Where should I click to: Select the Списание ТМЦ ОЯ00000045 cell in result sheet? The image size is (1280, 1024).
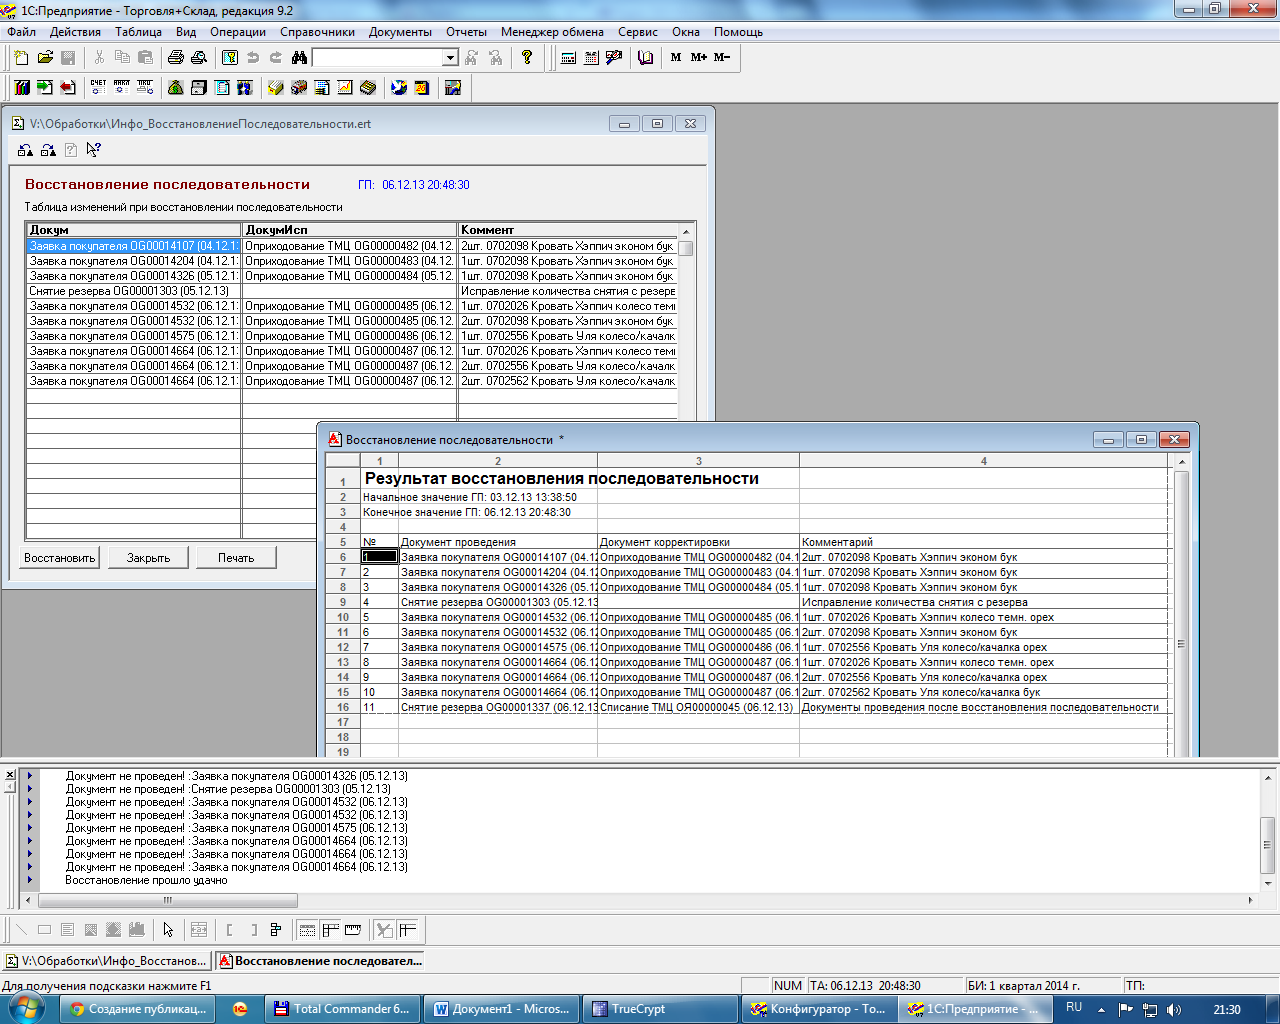[698, 707]
